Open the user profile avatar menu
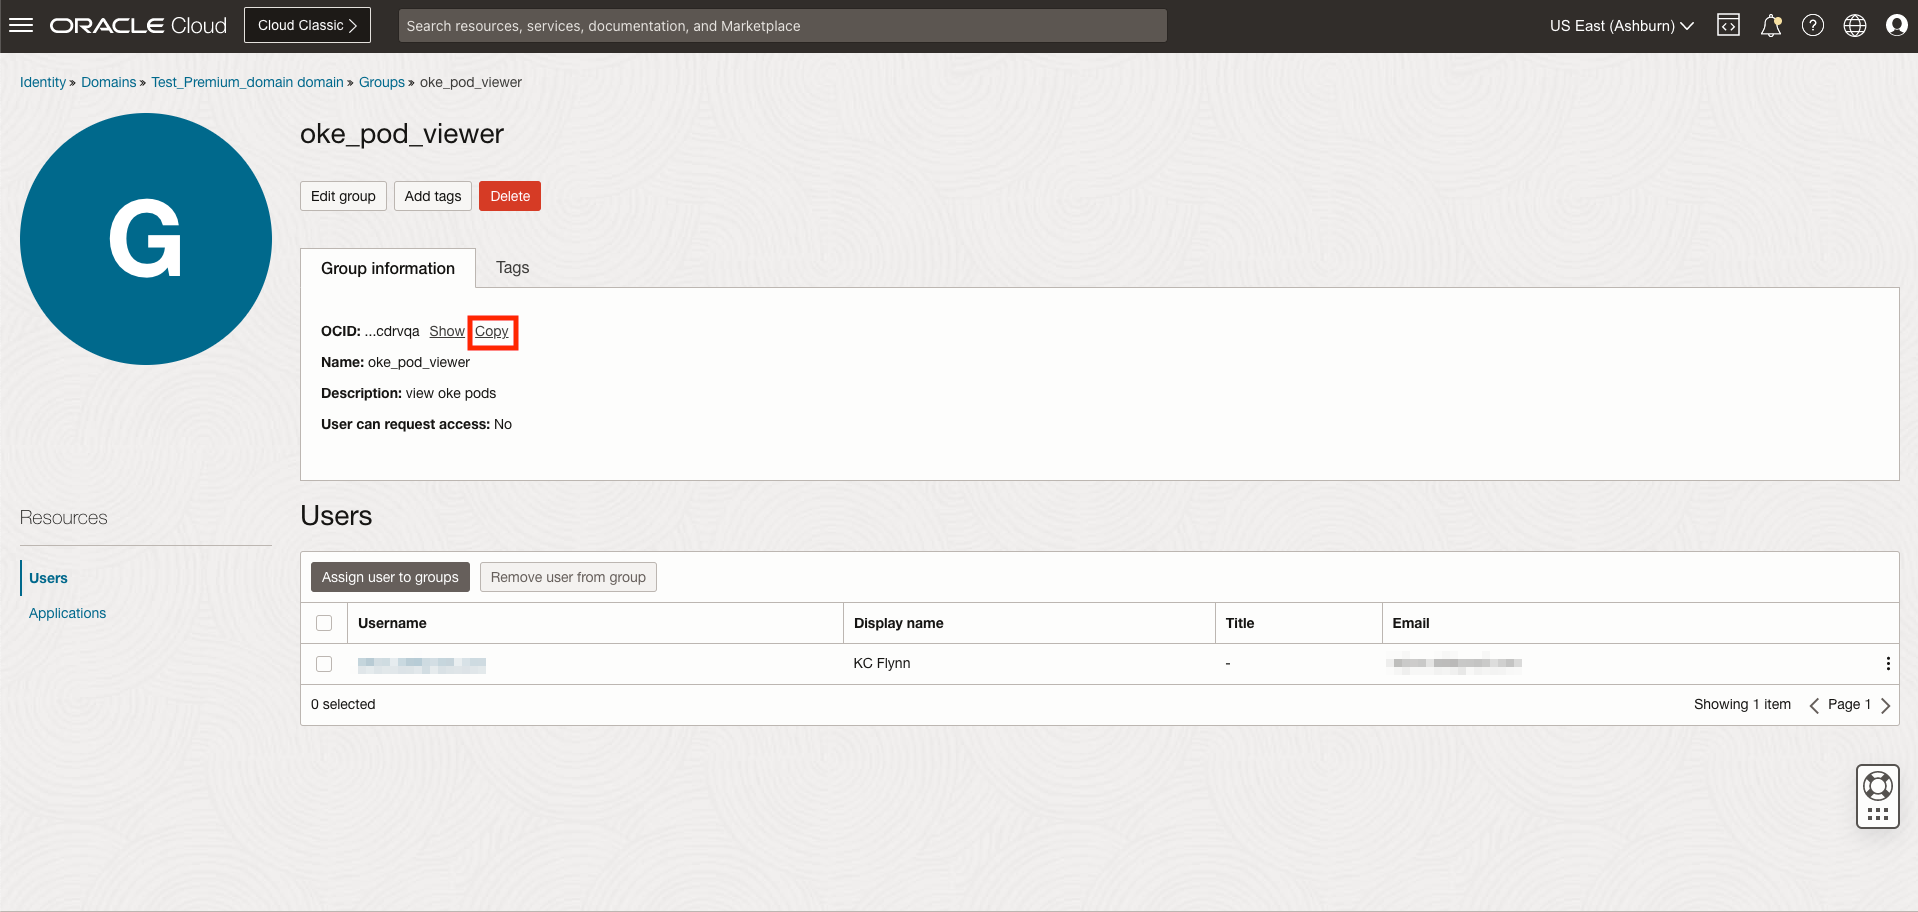This screenshot has width=1918, height=912. coord(1896,26)
